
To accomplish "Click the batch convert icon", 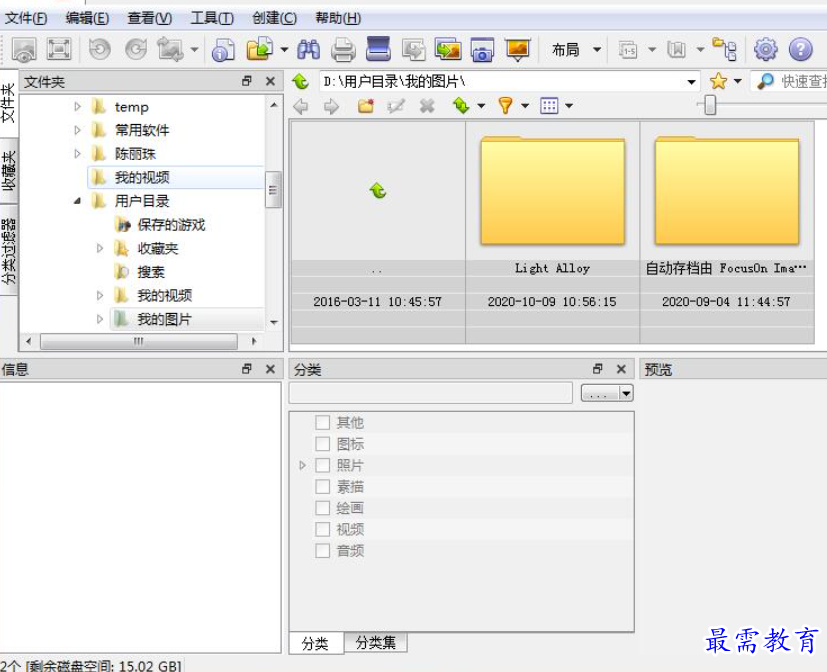I will [414, 50].
